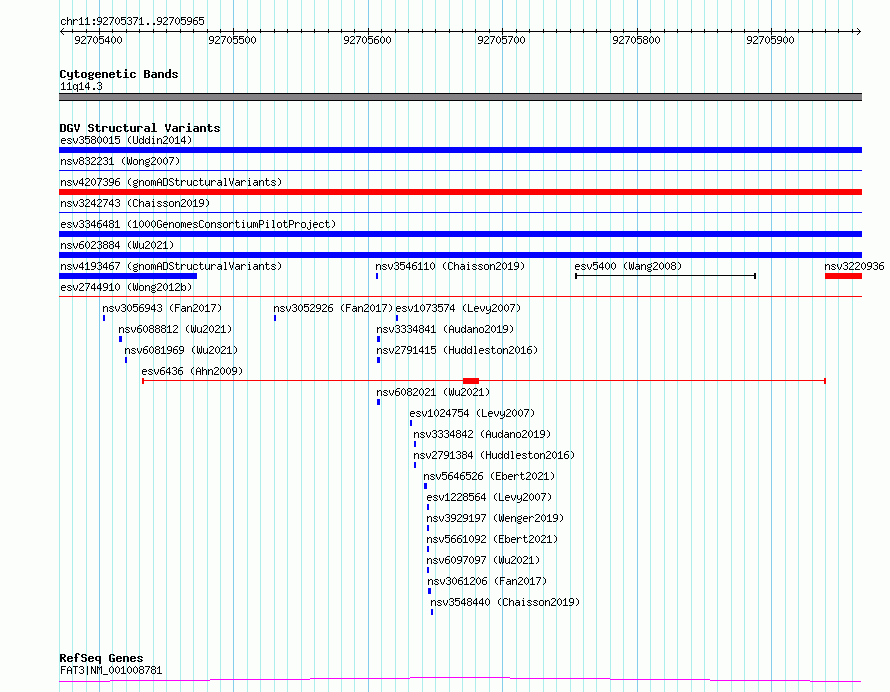
Task: Select the nsv6097097 (Wu2021) label
Action: click(484, 560)
